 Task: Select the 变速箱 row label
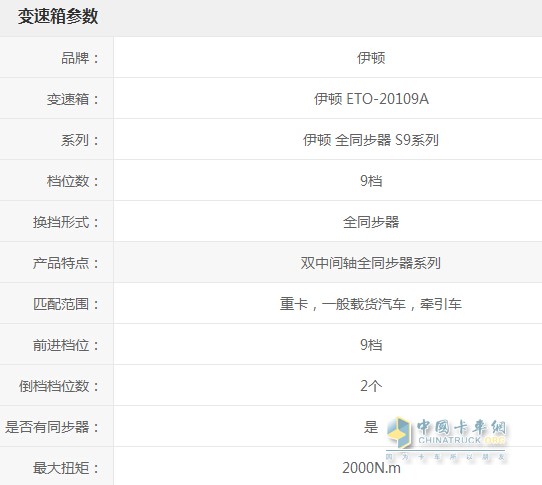click(73, 99)
